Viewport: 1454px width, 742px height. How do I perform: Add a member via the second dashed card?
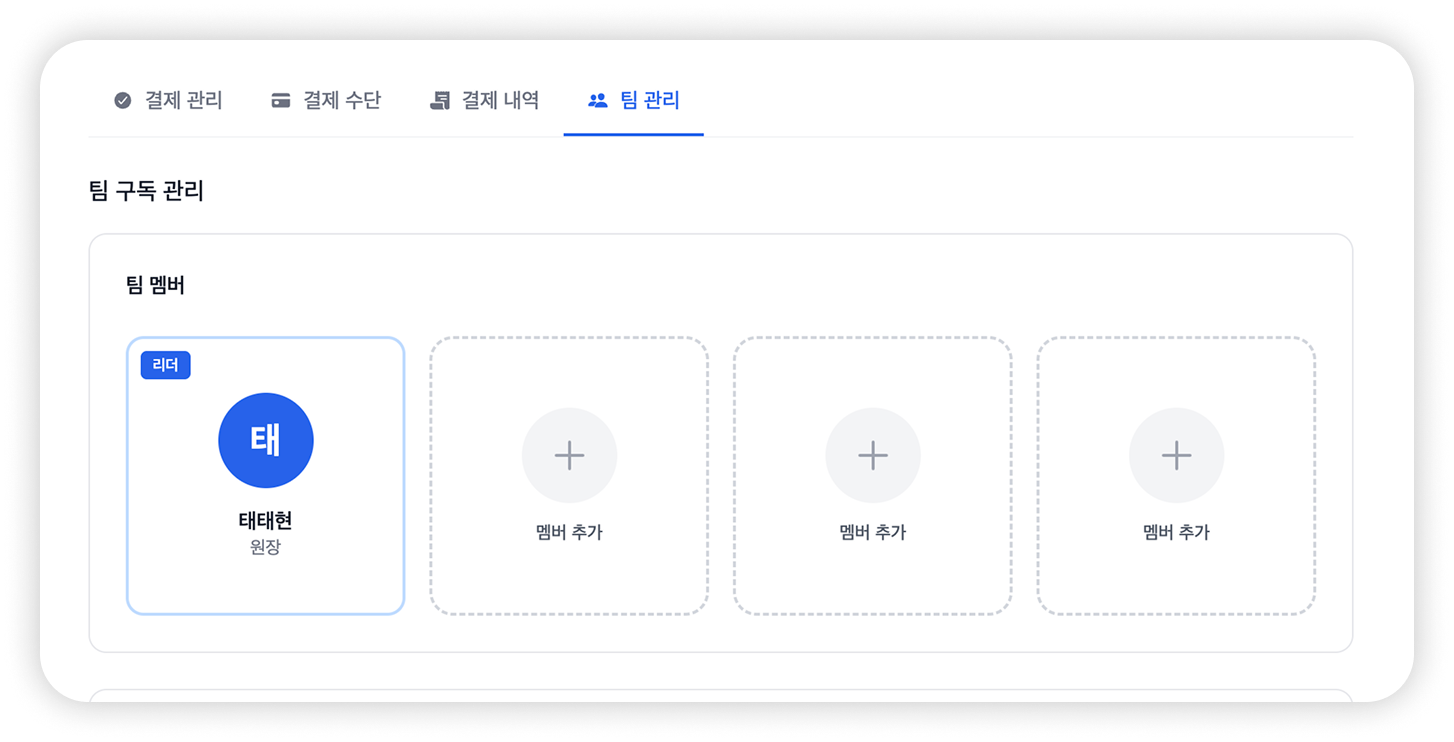[x=872, y=475]
